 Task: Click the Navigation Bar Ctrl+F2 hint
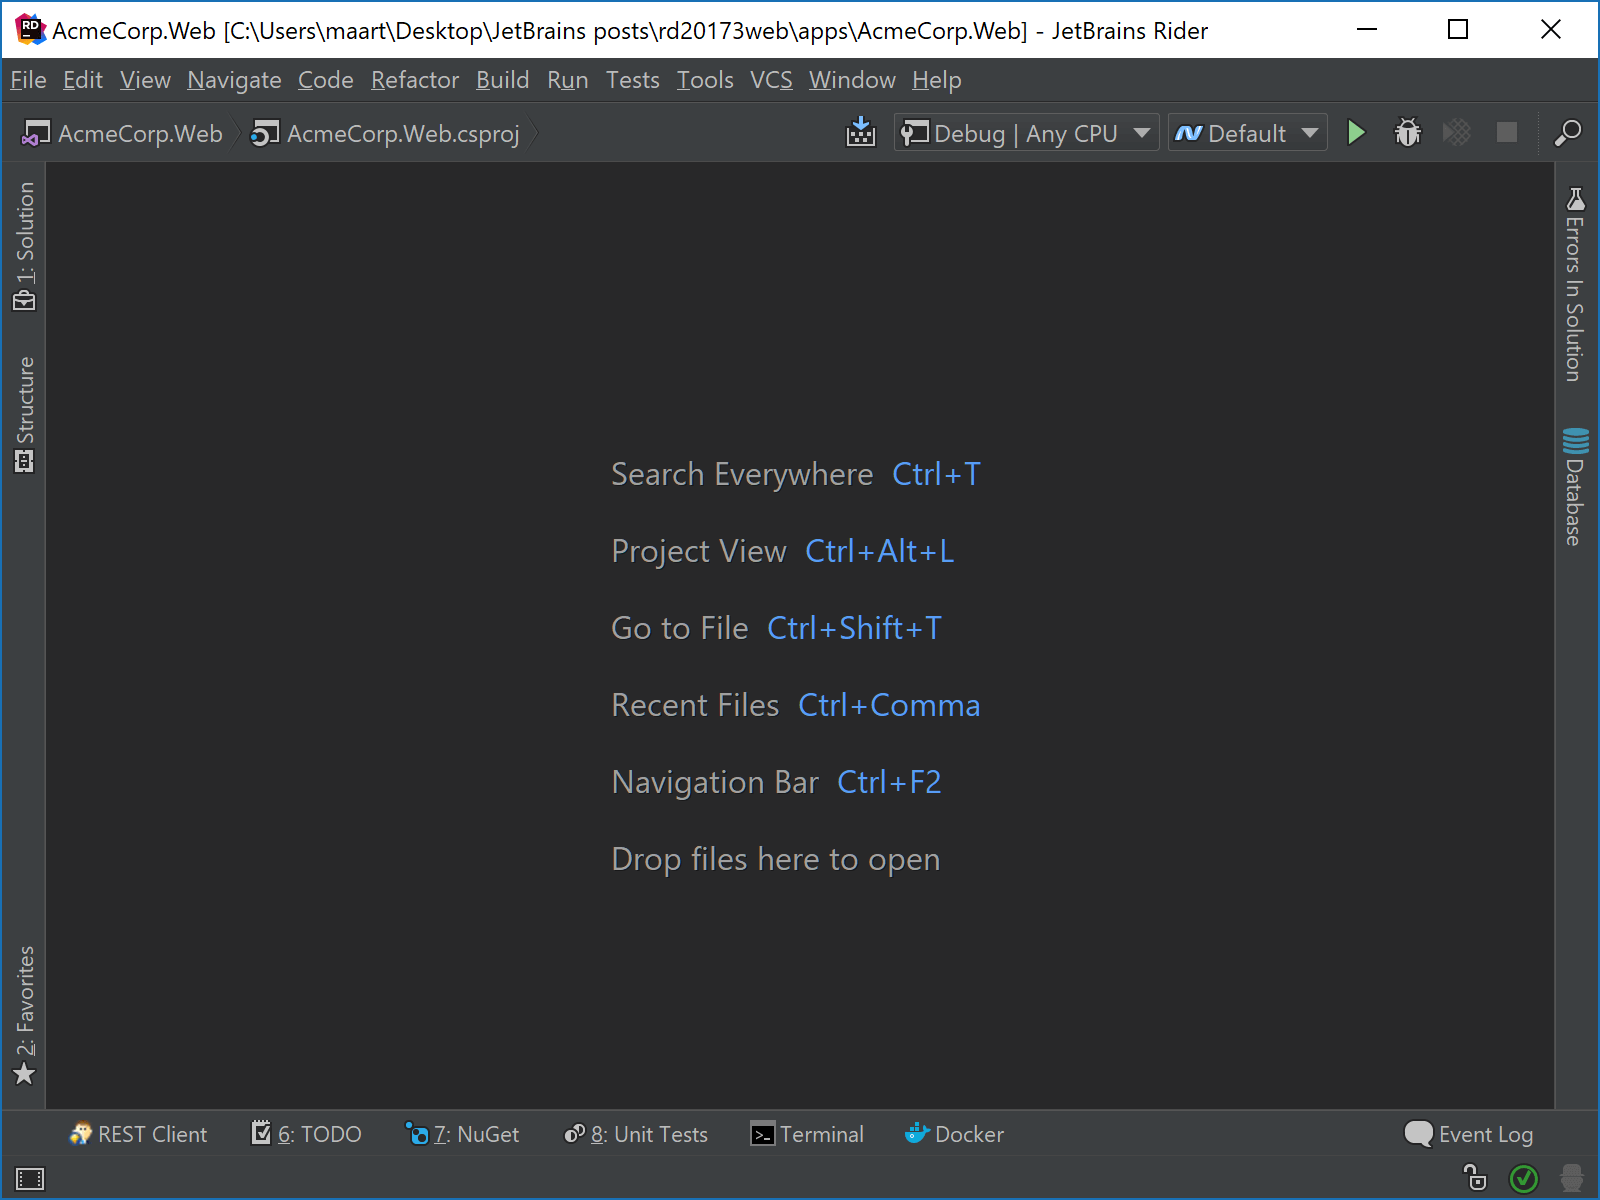(777, 782)
